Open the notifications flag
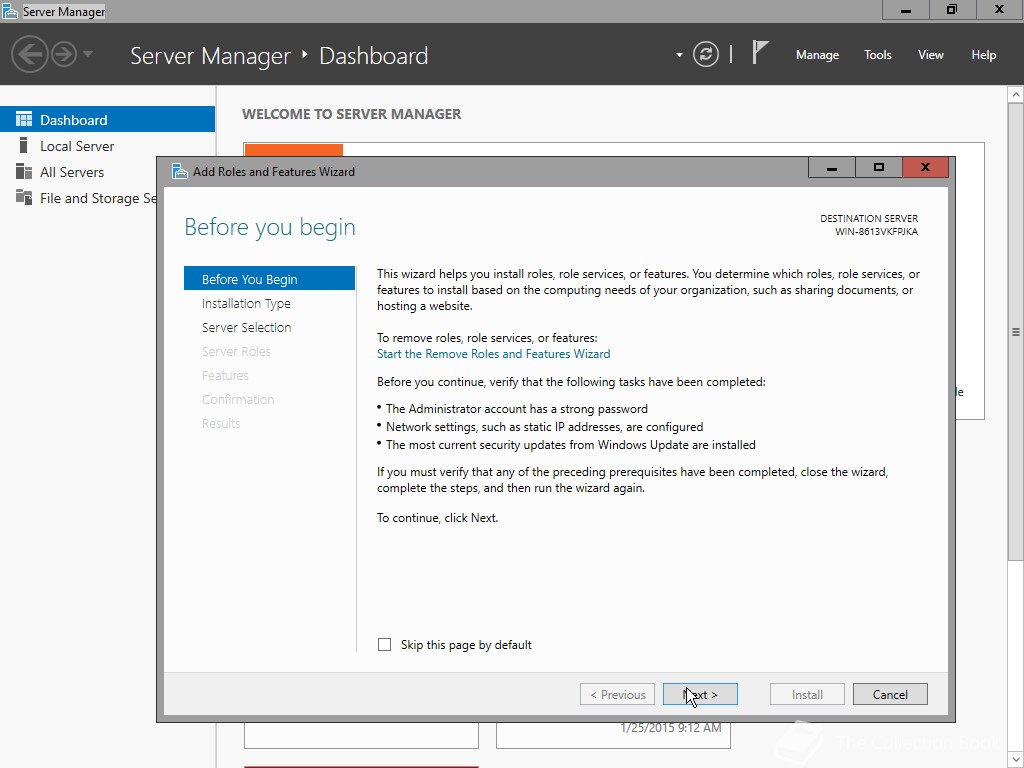The image size is (1024, 768). pyautogui.click(x=760, y=52)
